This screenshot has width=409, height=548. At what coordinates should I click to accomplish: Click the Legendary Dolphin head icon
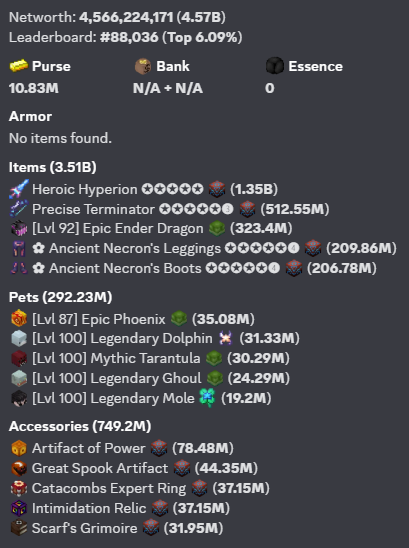coord(19,338)
